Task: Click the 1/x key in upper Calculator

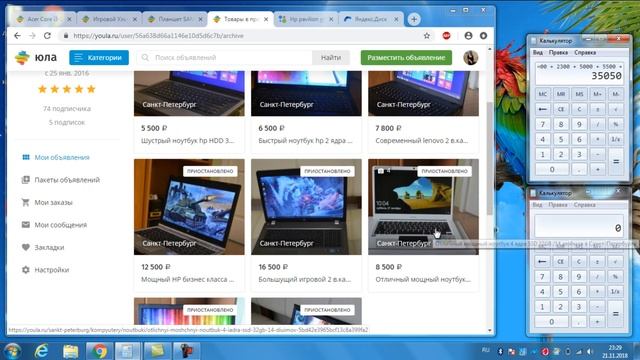Action: point(616,140)
